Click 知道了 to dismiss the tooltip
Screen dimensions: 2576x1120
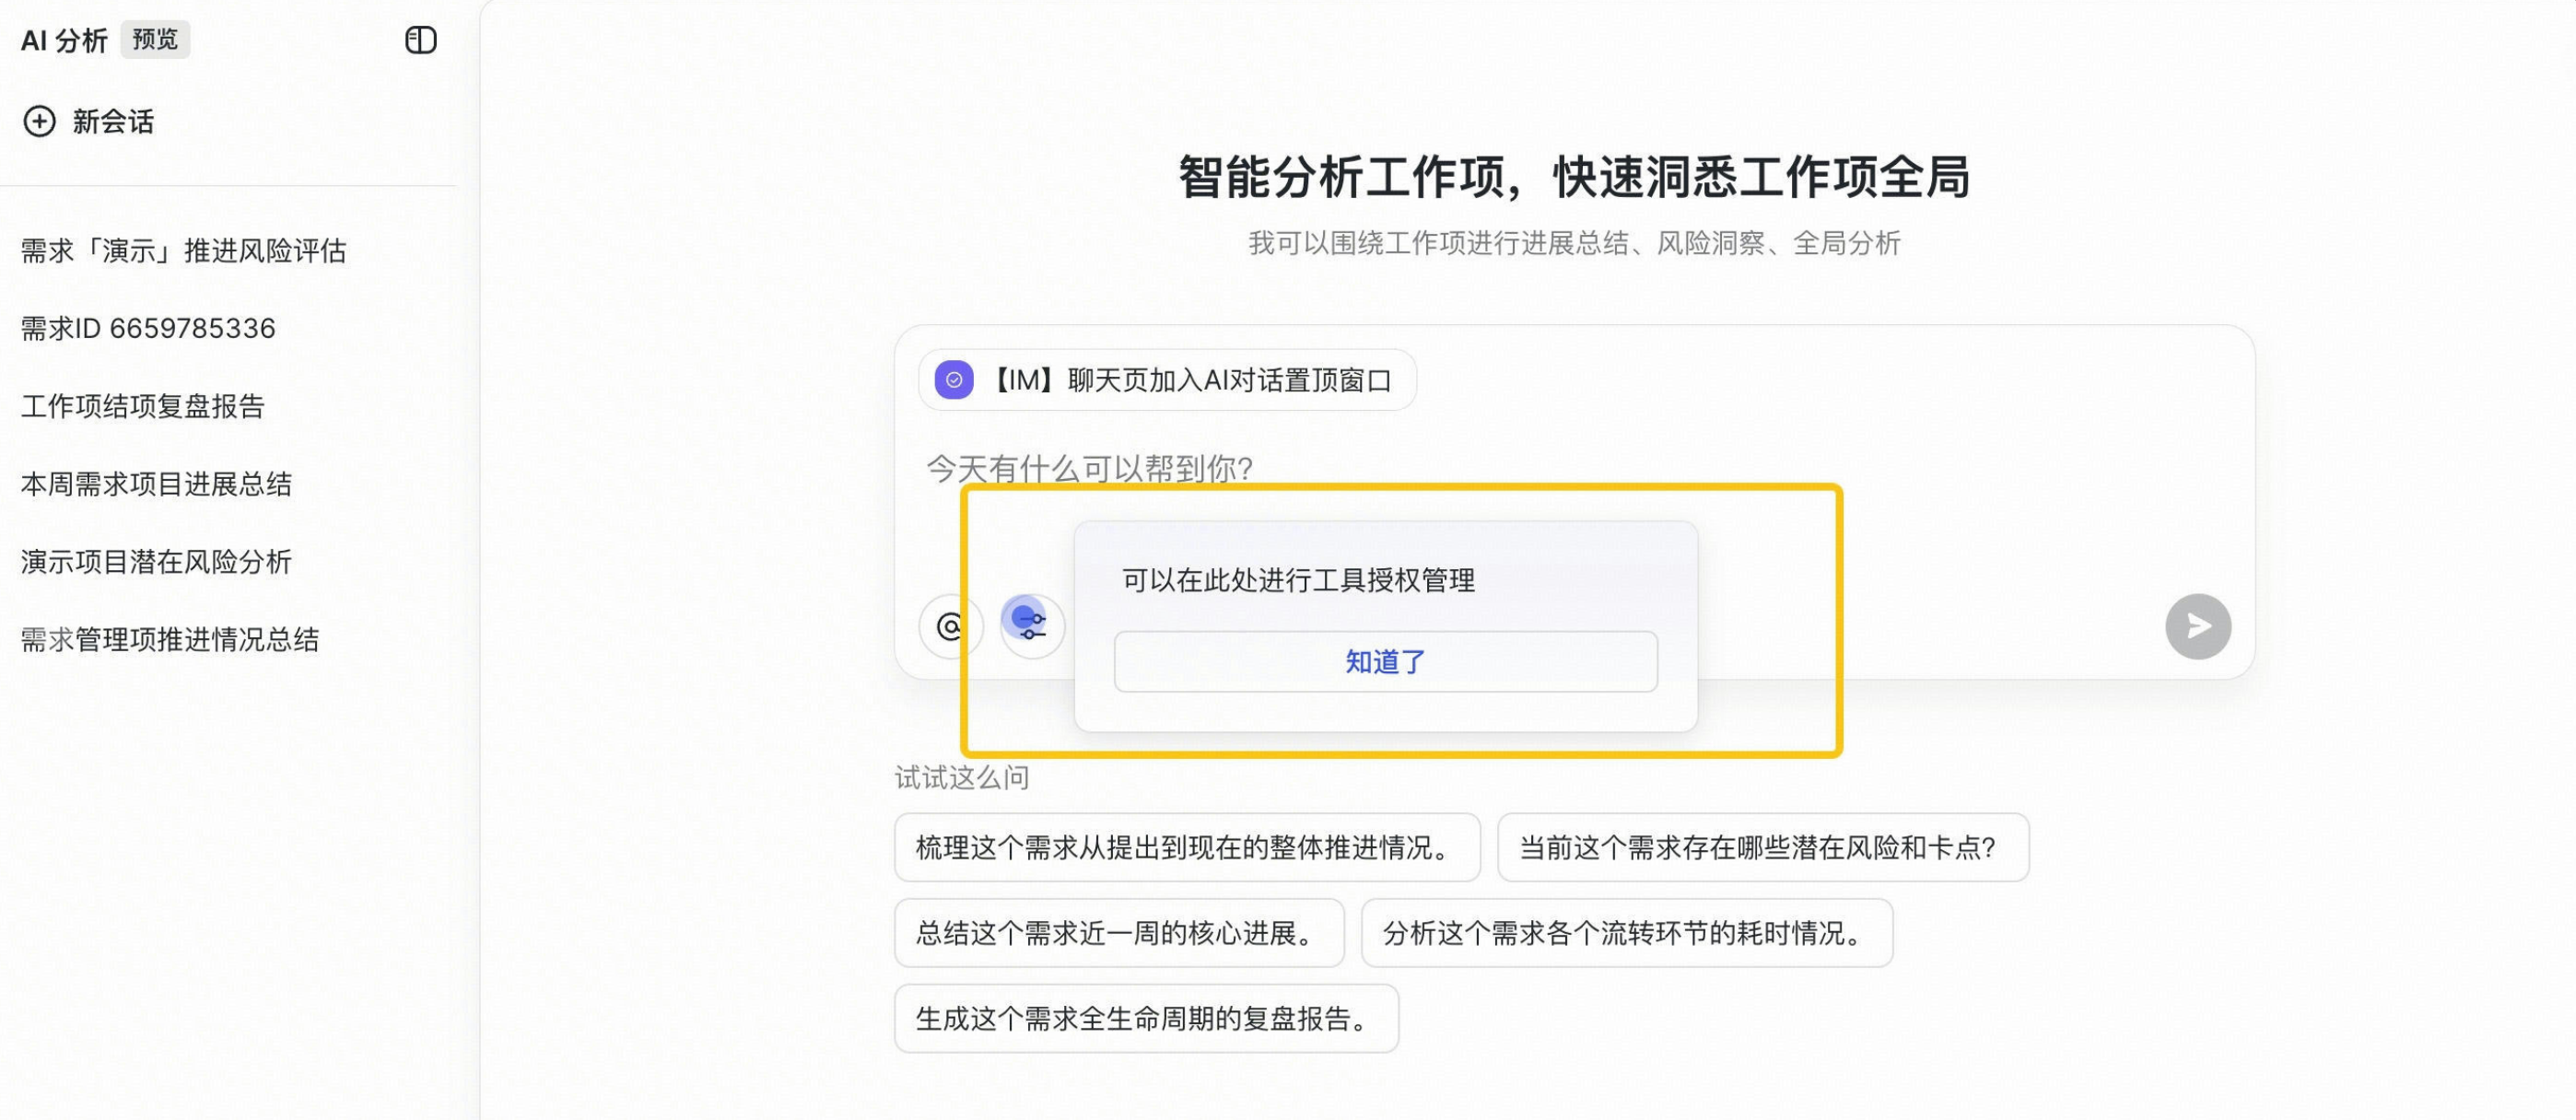[1385, 661]
